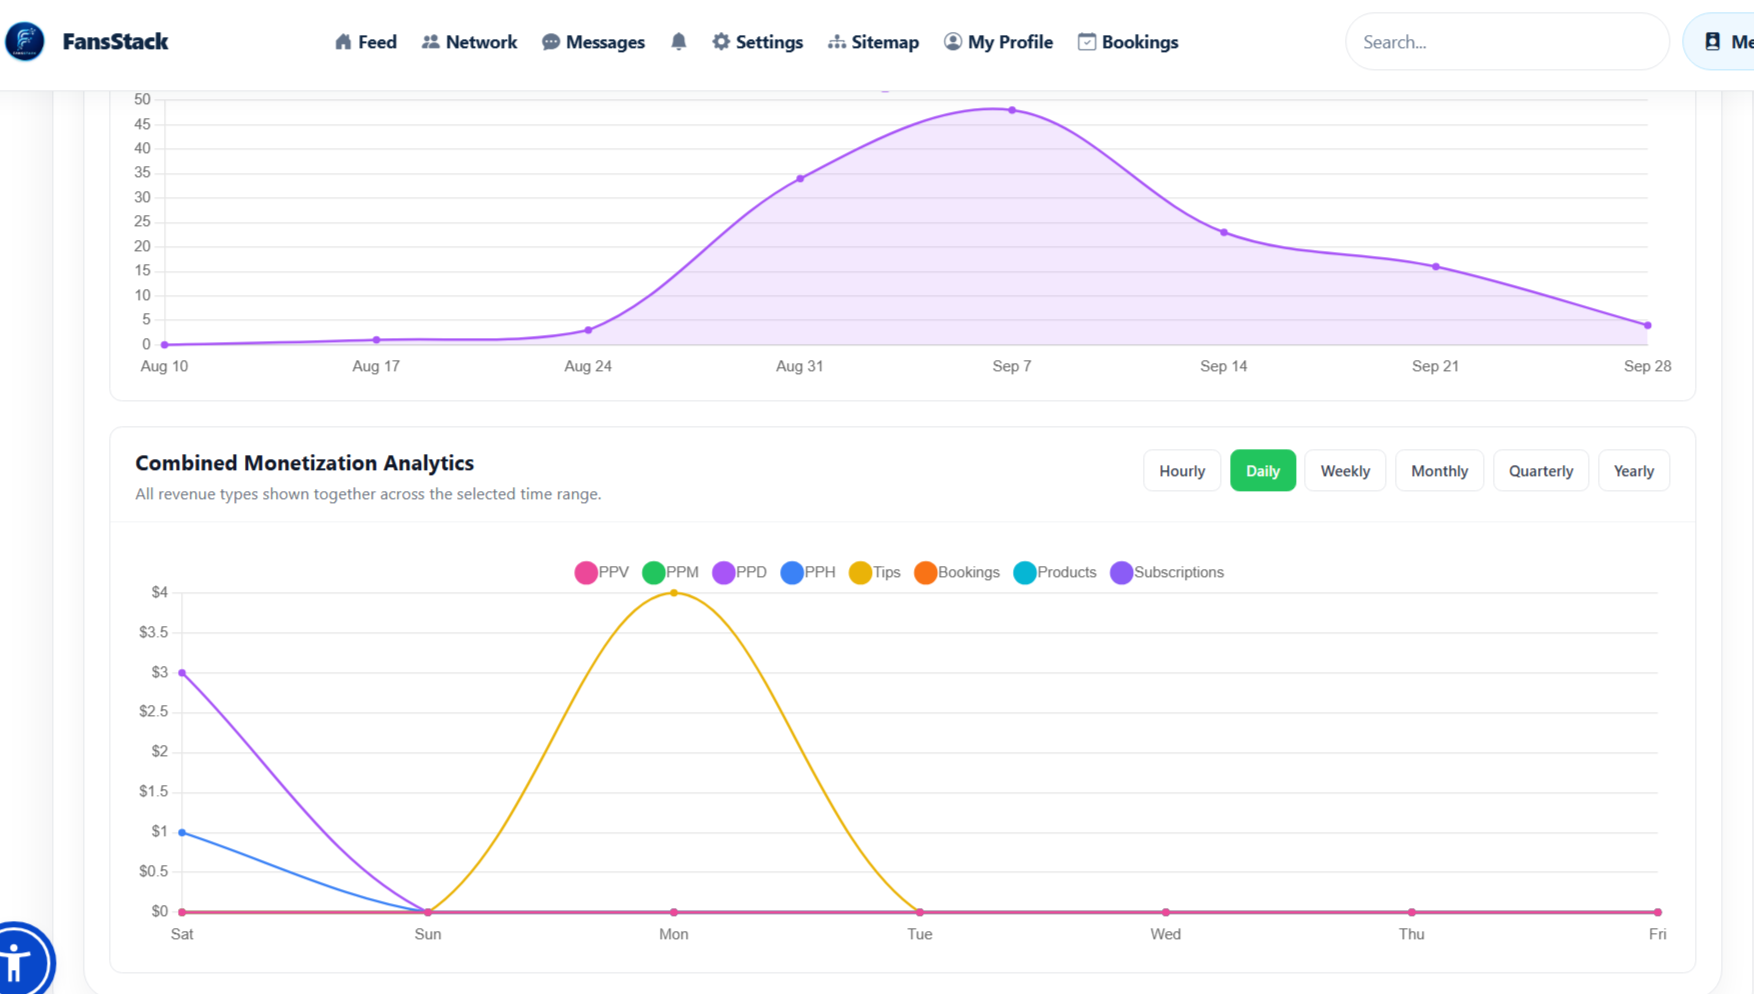Image resolution: width=1754 pixels, height=994 pixels.
Task: Open the accessibility widget icon
Action: (x=20, y=962)
